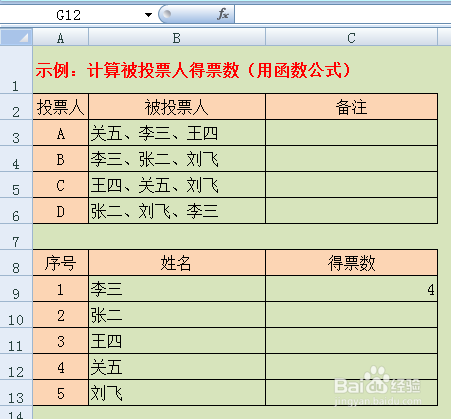
Task: Select row 1 header
Action: [16, 70]
